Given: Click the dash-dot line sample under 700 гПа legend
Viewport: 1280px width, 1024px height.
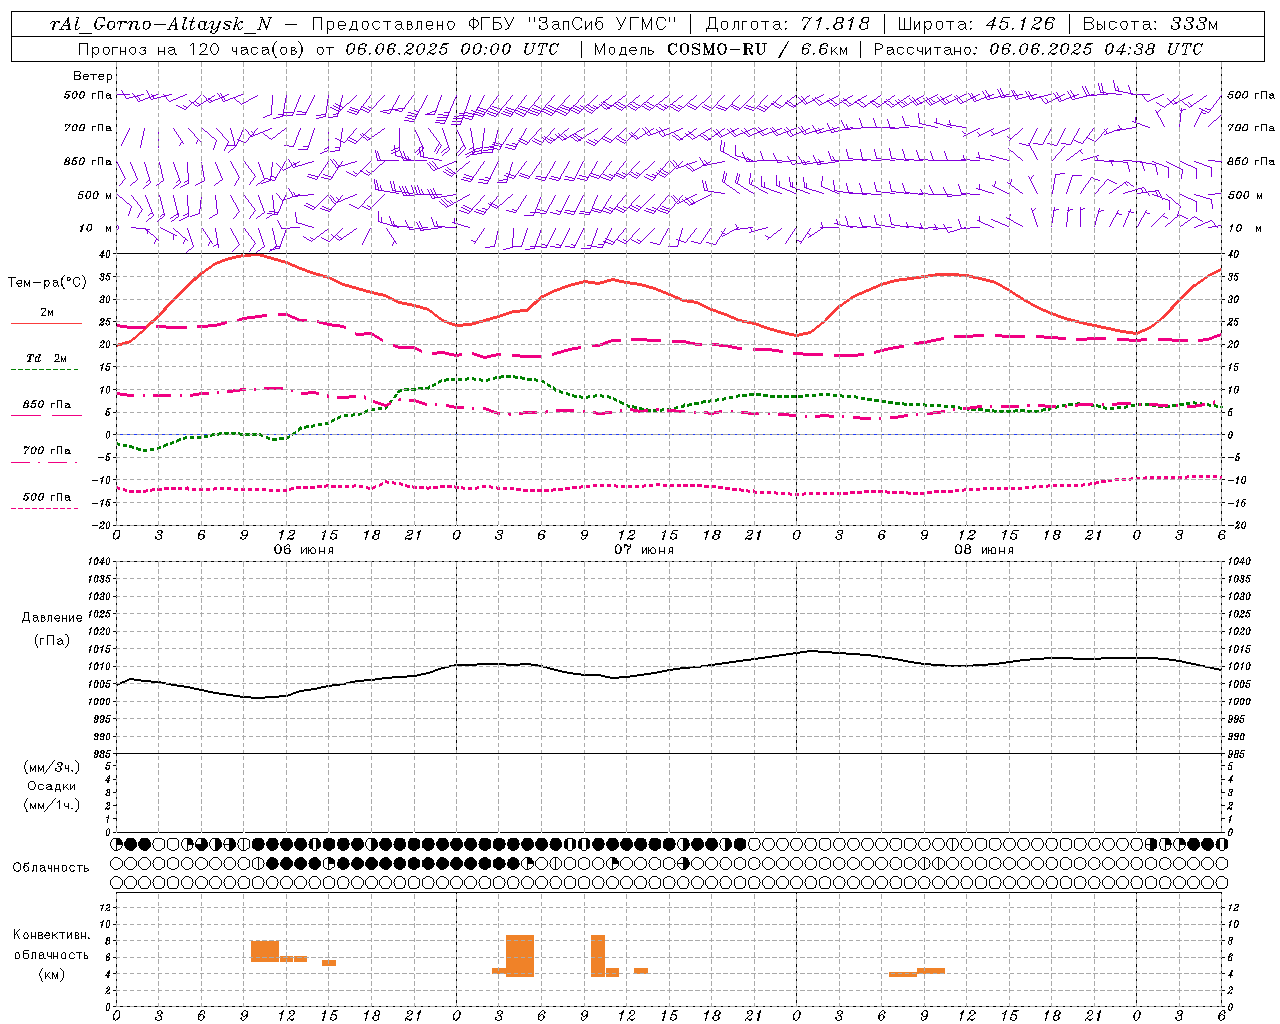Looking at the screenshot, I should coord(45,462).
